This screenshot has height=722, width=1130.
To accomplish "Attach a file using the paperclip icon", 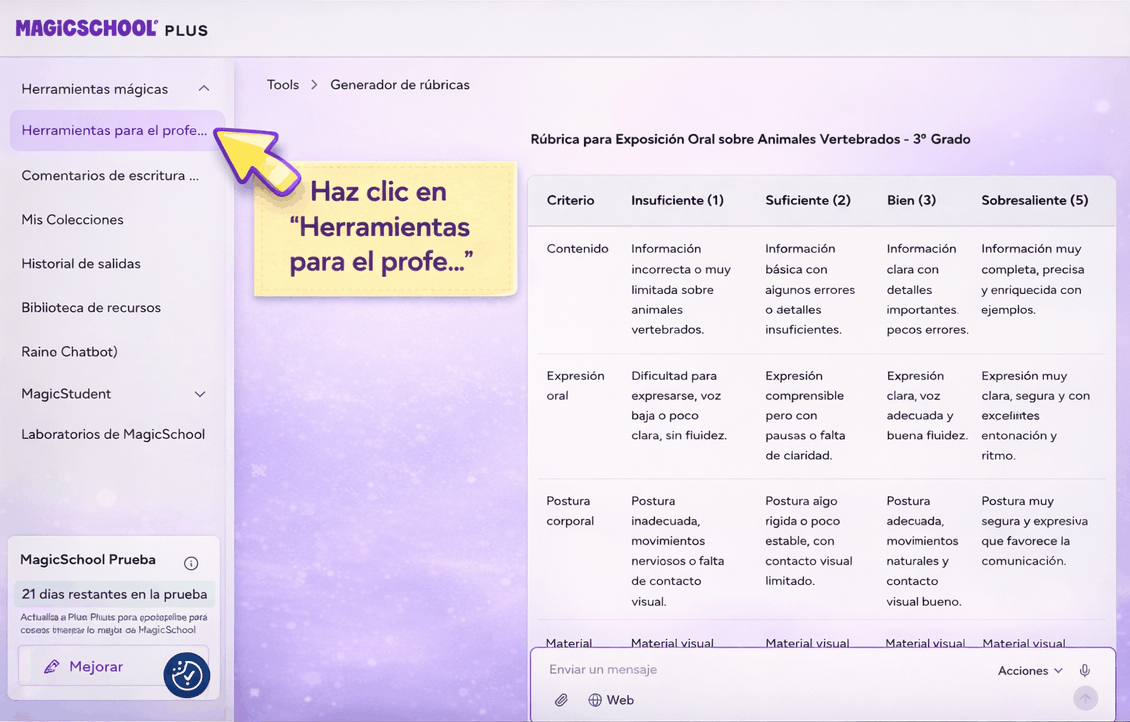I will click(561, 700).
